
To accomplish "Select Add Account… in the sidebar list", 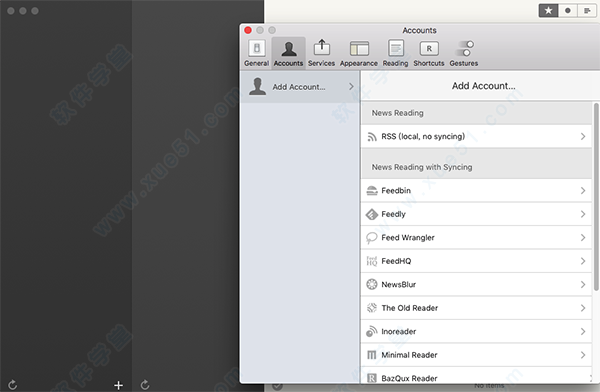I will click(x=300, y=87).
